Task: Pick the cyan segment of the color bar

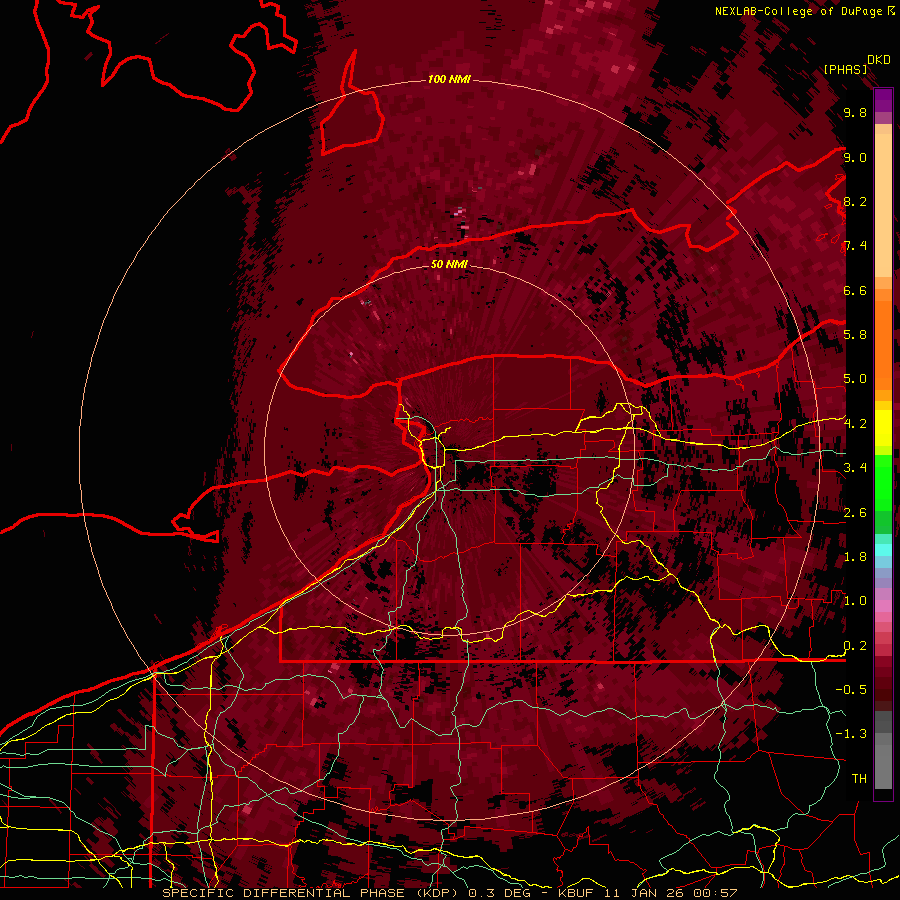Action: click(x=883, y=550)
